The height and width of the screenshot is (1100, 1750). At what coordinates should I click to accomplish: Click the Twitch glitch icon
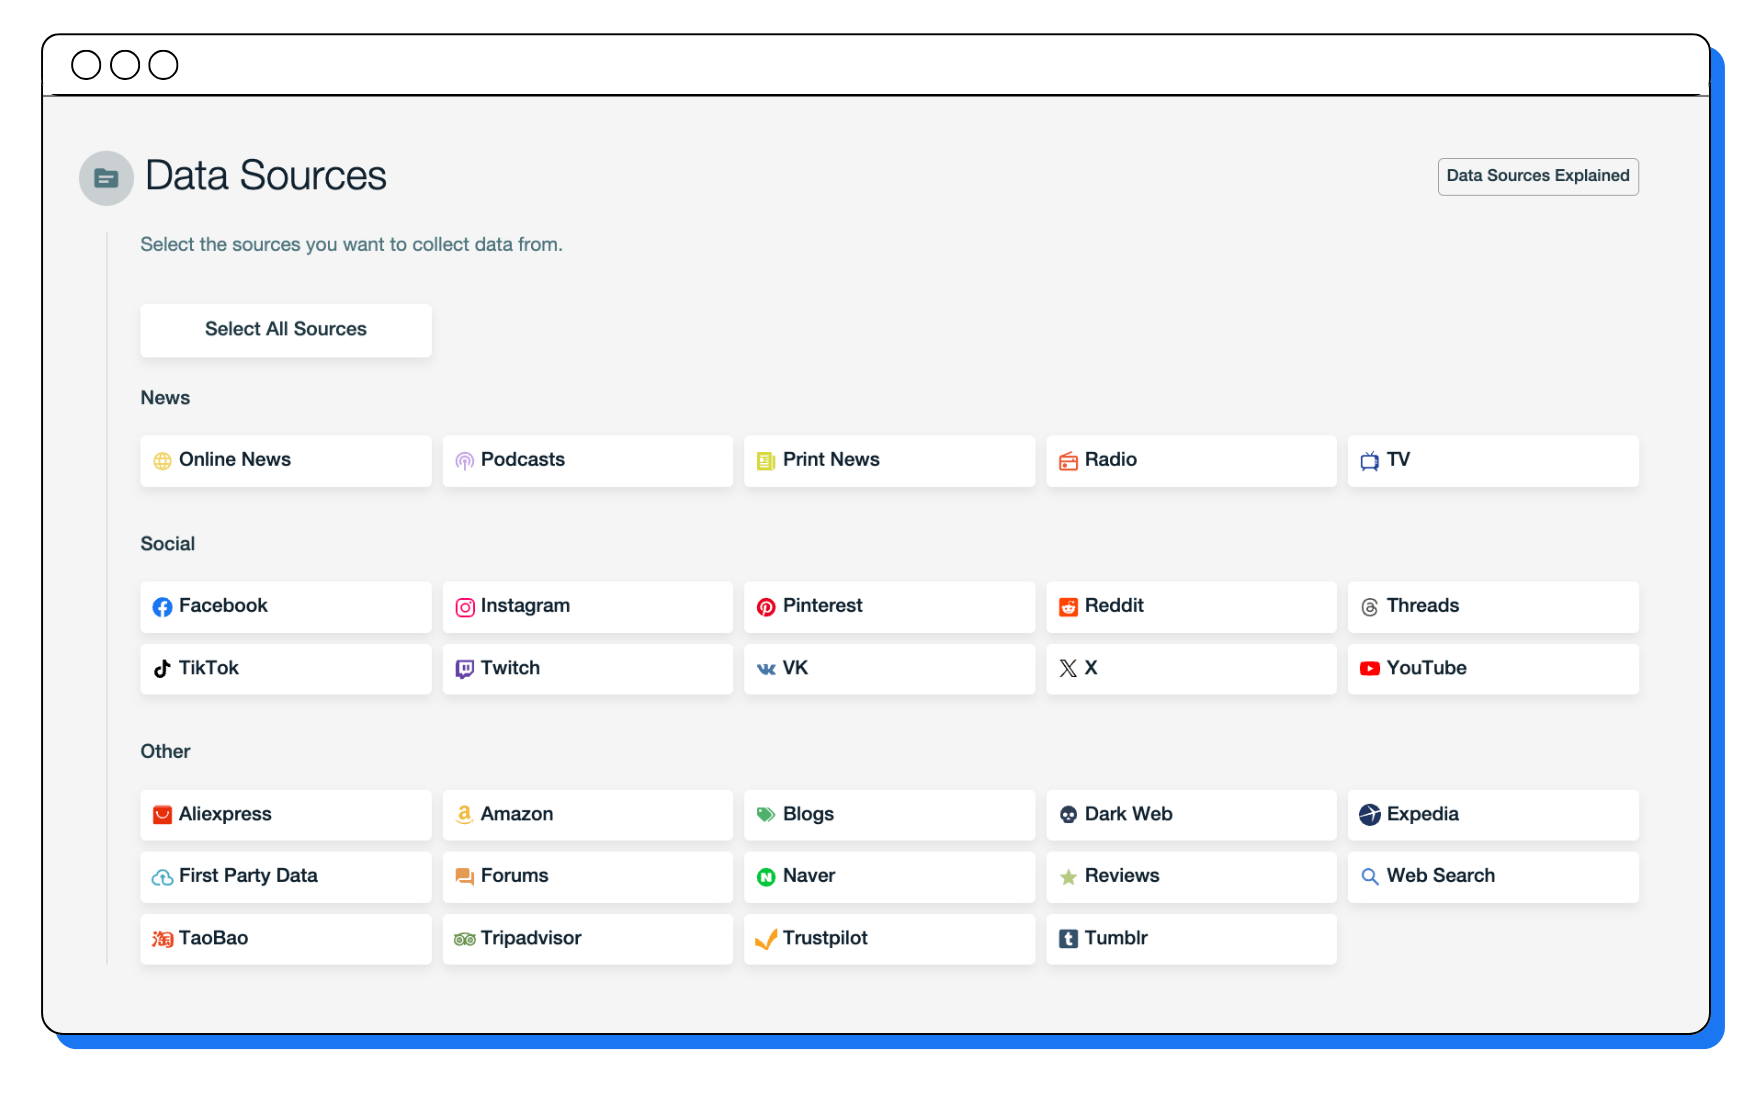point(465,668)
